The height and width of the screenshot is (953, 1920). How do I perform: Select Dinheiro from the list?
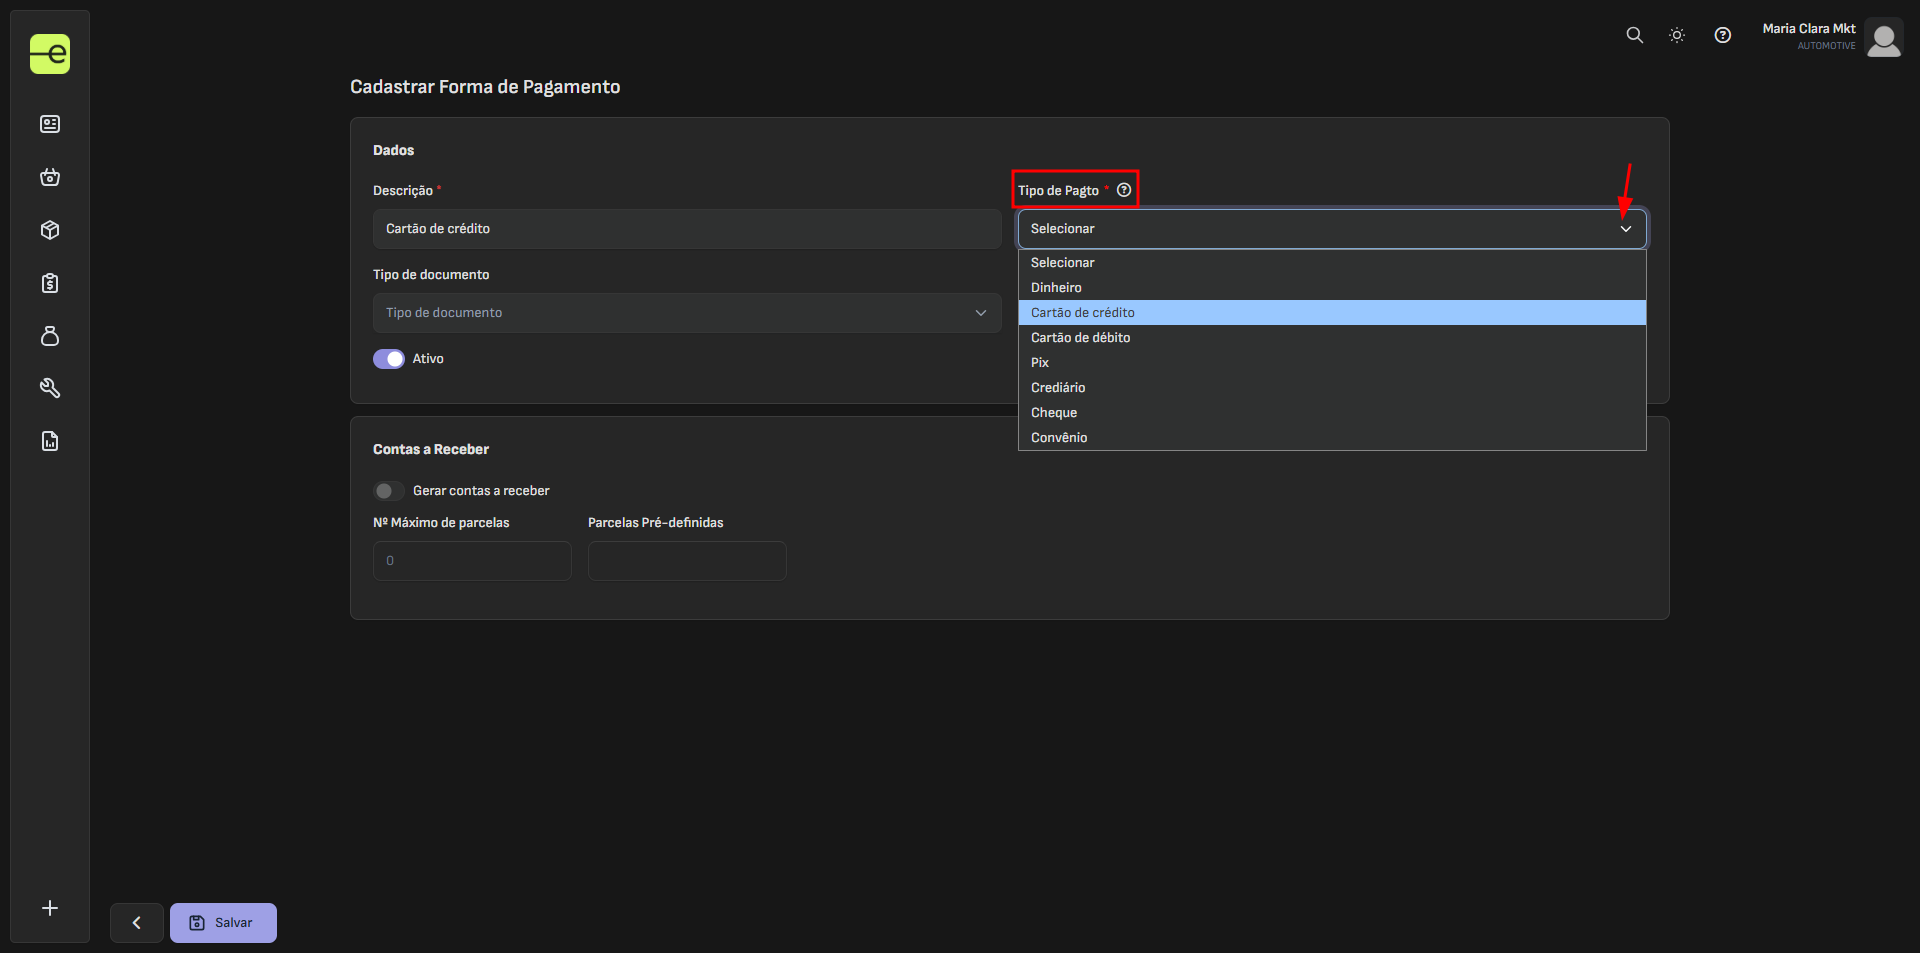click(x=1056, y=288)
